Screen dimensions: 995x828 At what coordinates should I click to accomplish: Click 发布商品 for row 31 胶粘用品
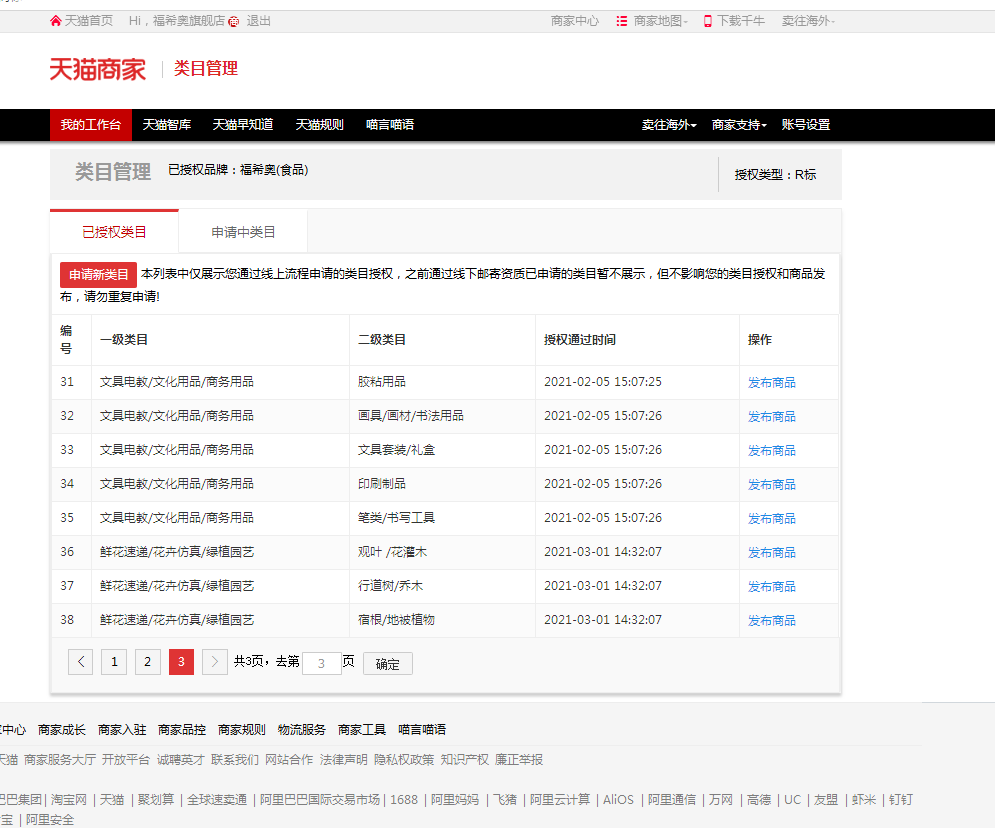772,383
